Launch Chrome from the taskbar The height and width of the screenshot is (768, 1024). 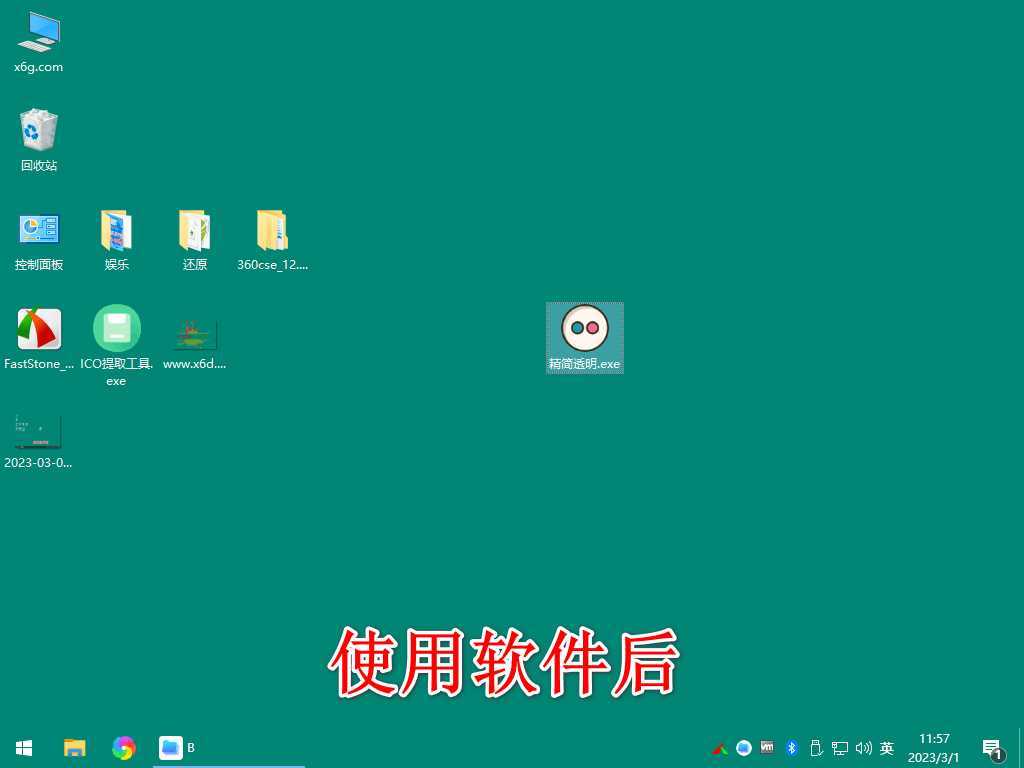point(123,747)
